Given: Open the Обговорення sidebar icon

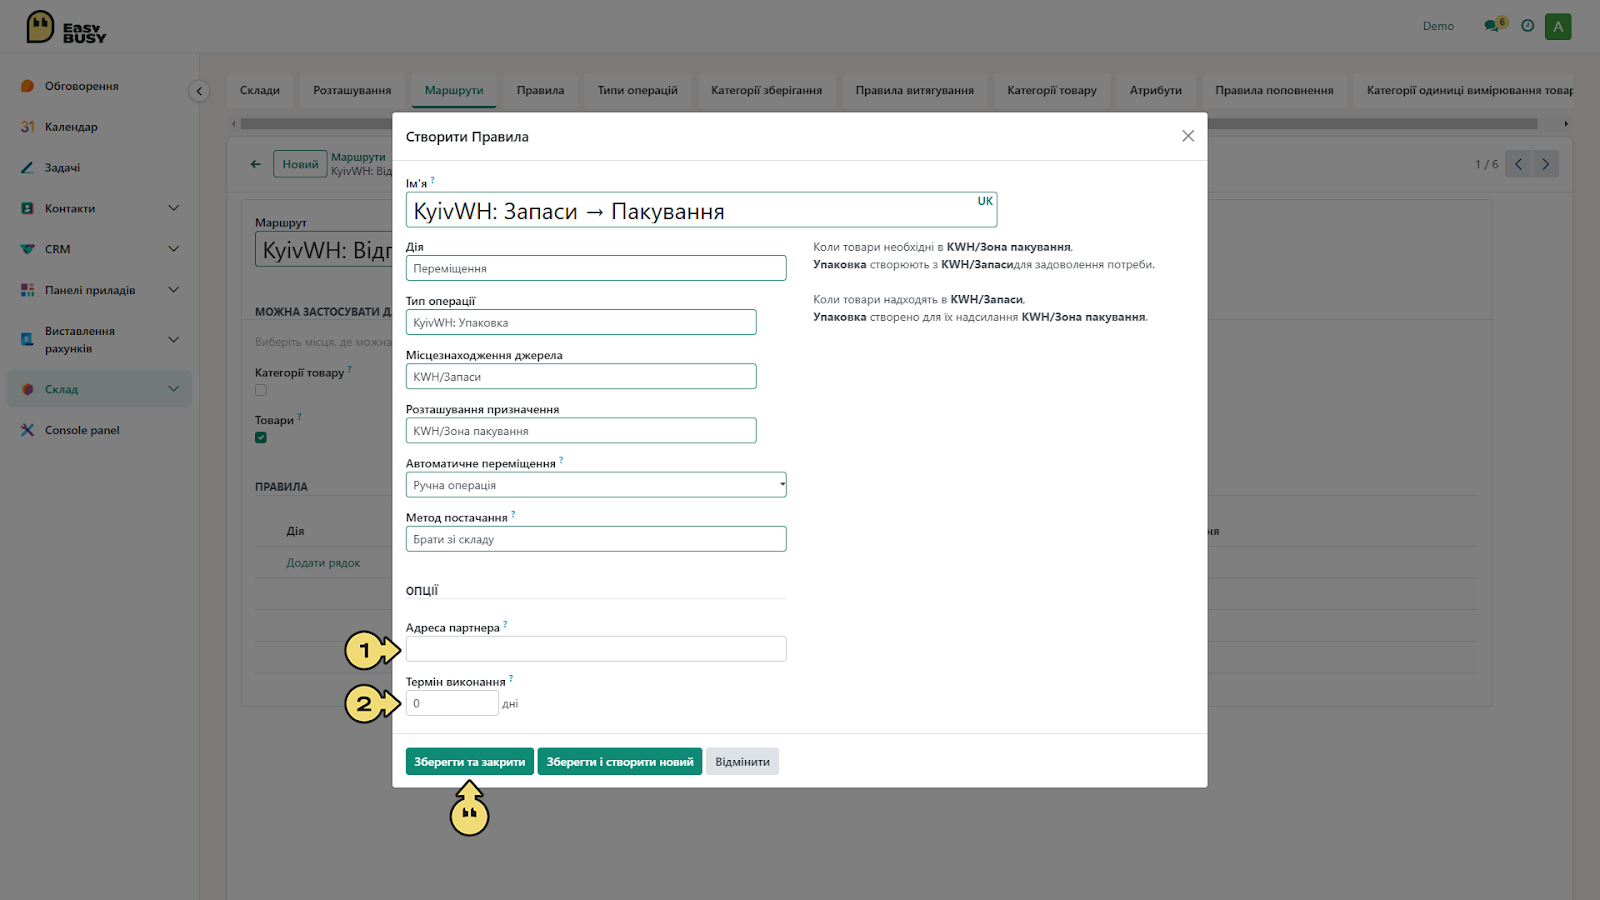Looking at the screenshot, I should 28,86.
